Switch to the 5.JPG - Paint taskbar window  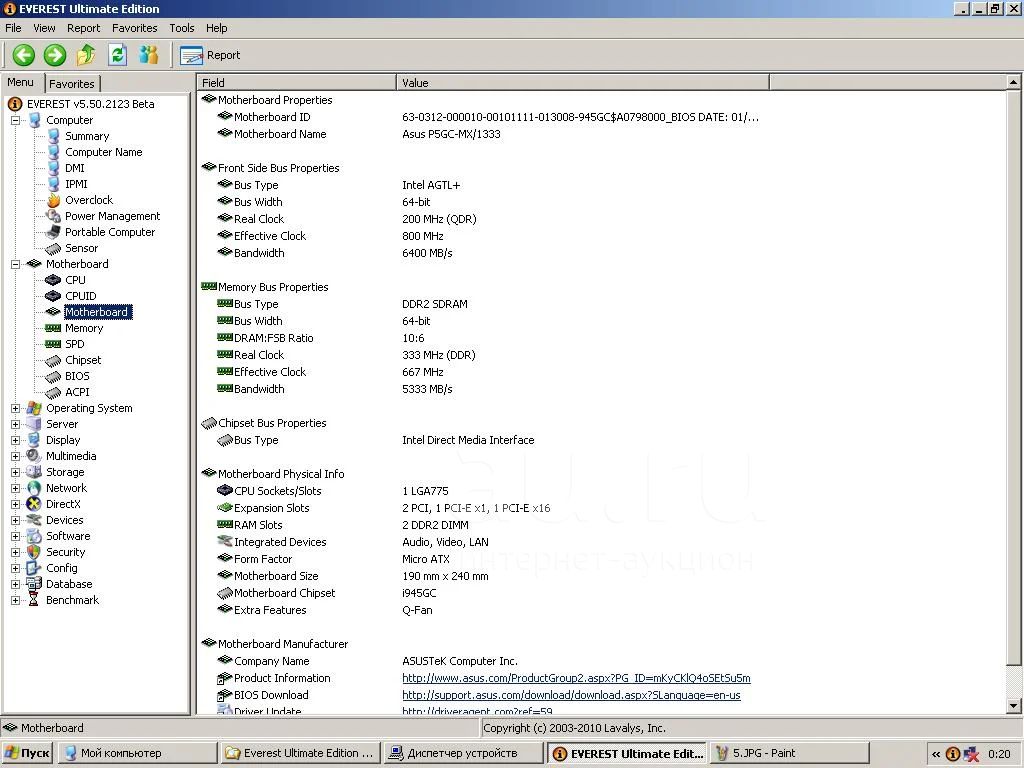click(x=789, y=753)
